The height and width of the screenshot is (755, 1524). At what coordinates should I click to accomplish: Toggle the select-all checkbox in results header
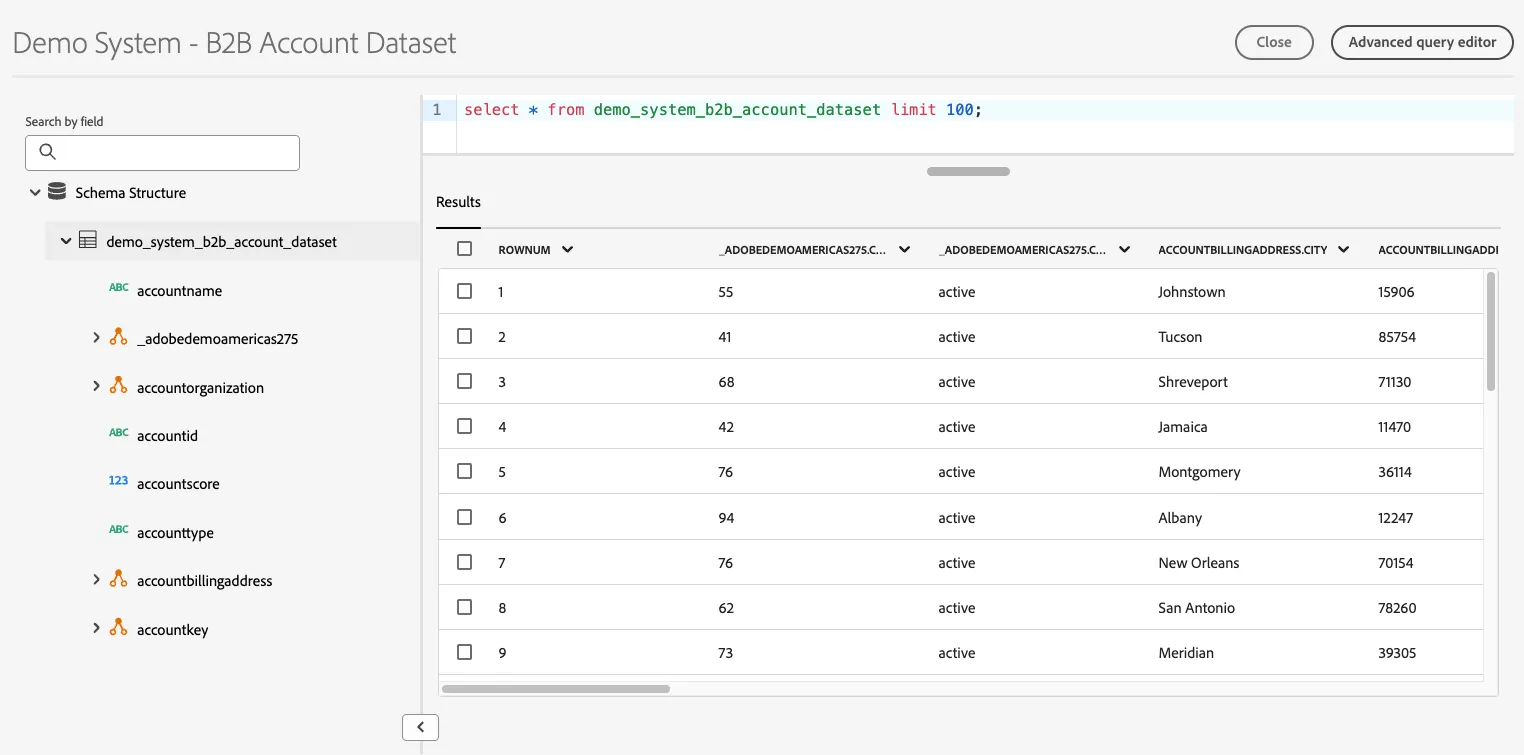[464, 249]
